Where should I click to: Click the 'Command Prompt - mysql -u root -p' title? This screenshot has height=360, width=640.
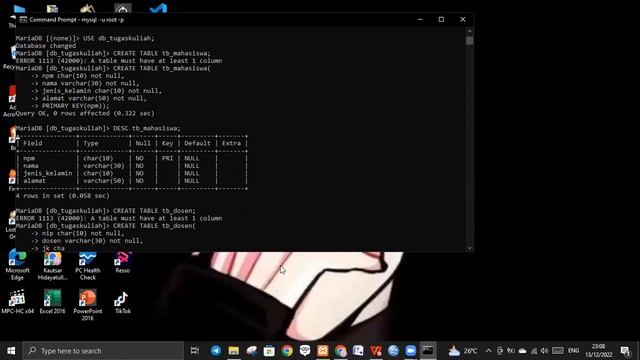coord(77,20)
